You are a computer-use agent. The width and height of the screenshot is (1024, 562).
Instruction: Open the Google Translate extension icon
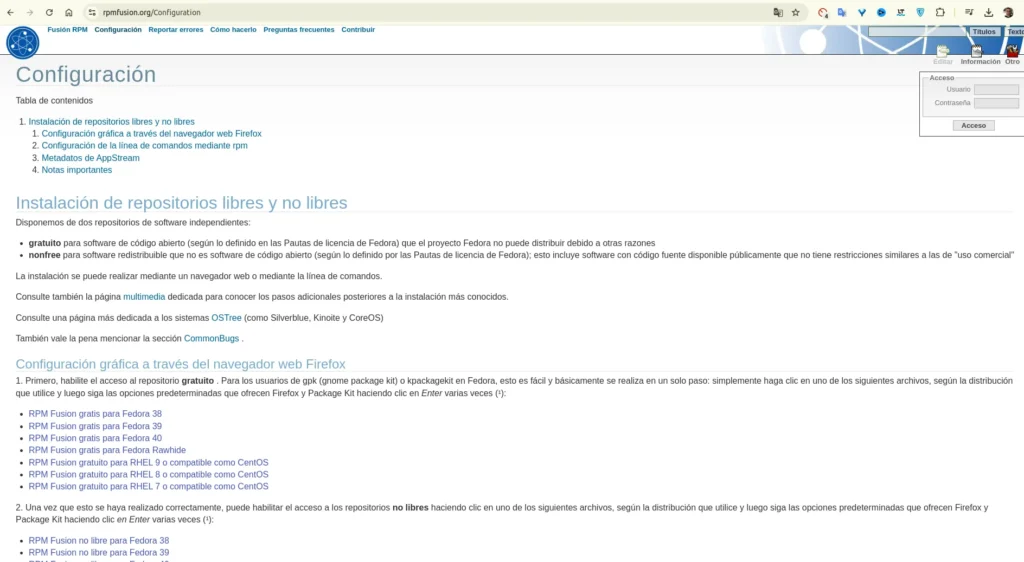pos(842,12)
